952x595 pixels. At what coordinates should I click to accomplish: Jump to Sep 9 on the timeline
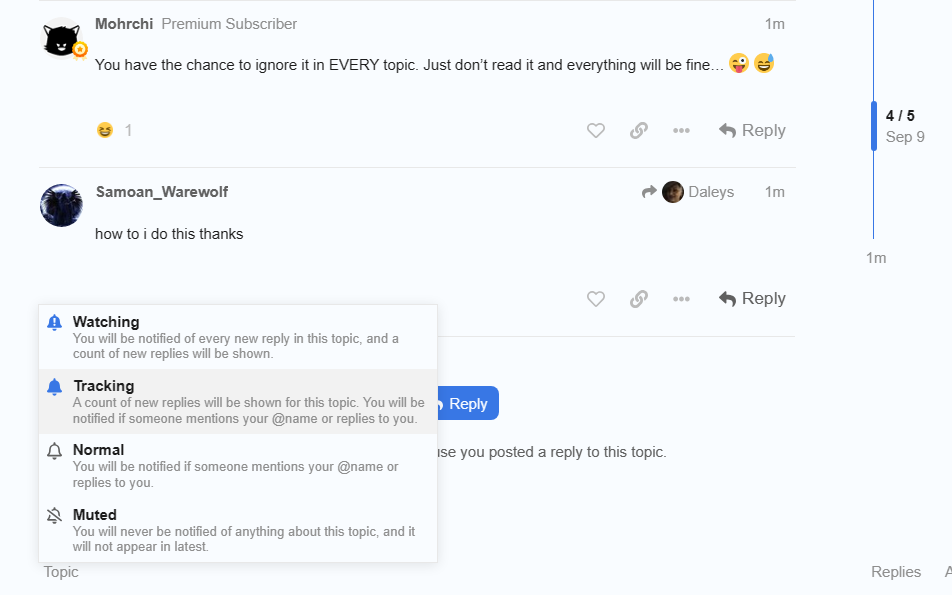click(x=905, y=137)
